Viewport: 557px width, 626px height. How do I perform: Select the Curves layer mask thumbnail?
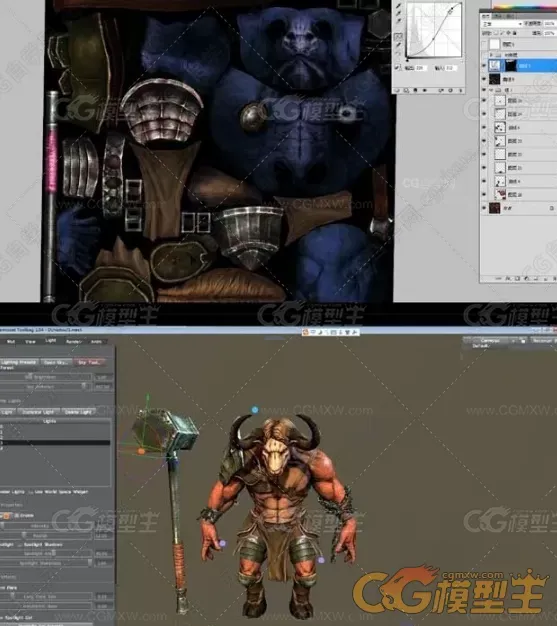[511, 65]
